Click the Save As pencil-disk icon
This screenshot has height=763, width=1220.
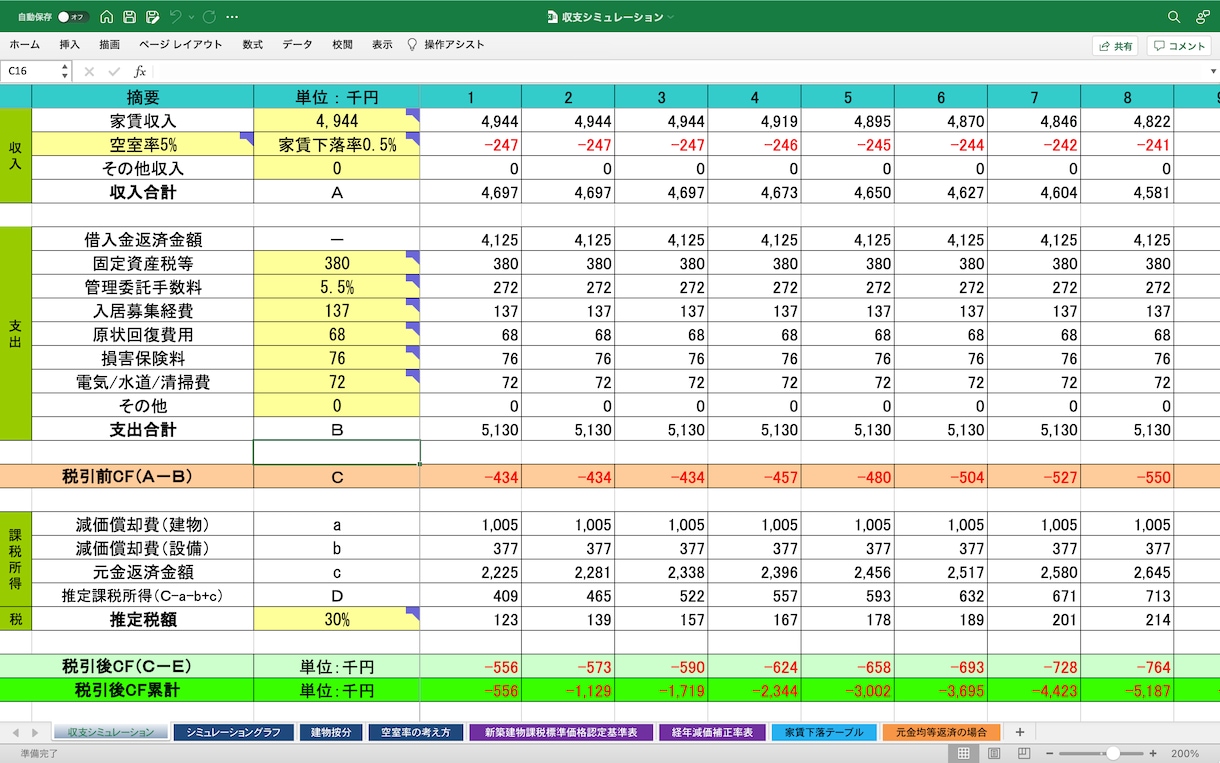[x=153, y=17]
